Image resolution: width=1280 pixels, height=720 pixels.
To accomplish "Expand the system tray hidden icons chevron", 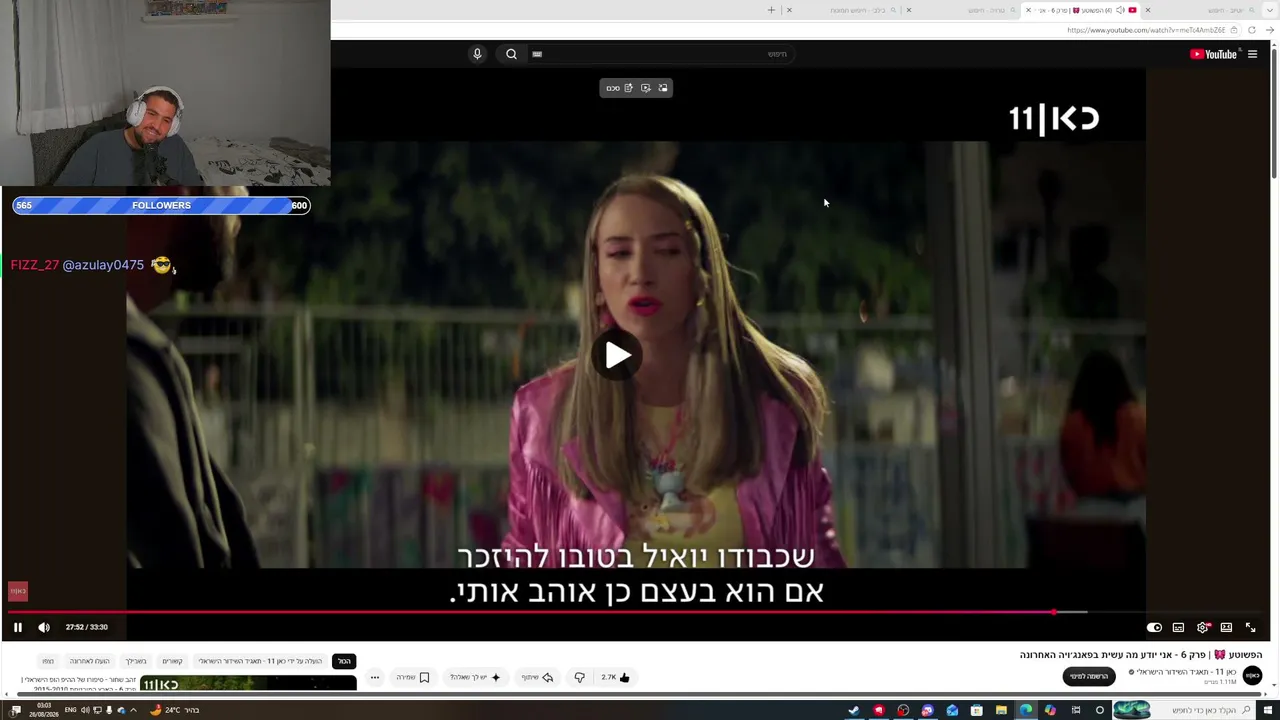I will pos(133,711).
